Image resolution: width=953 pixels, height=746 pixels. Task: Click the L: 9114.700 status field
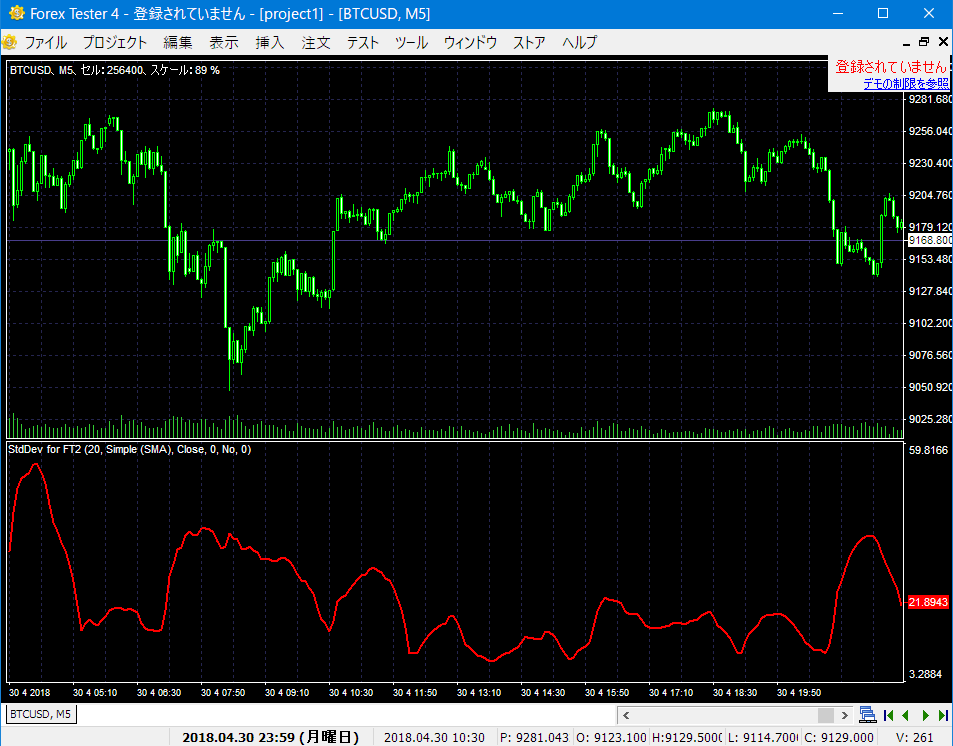(x=763, y=737)
